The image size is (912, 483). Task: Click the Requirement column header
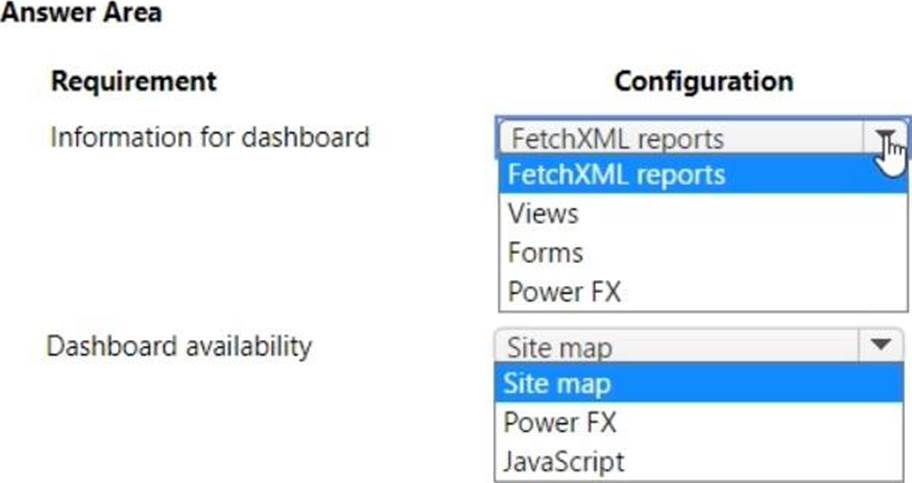click(133, 80)
